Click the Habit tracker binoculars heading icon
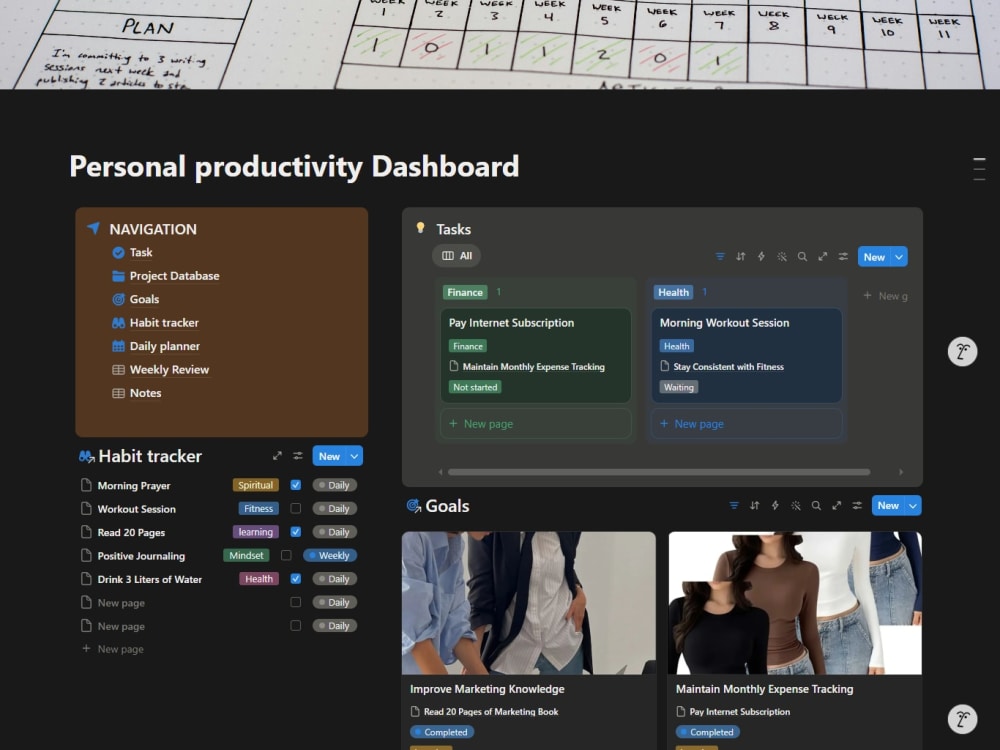 coord(87,456)
